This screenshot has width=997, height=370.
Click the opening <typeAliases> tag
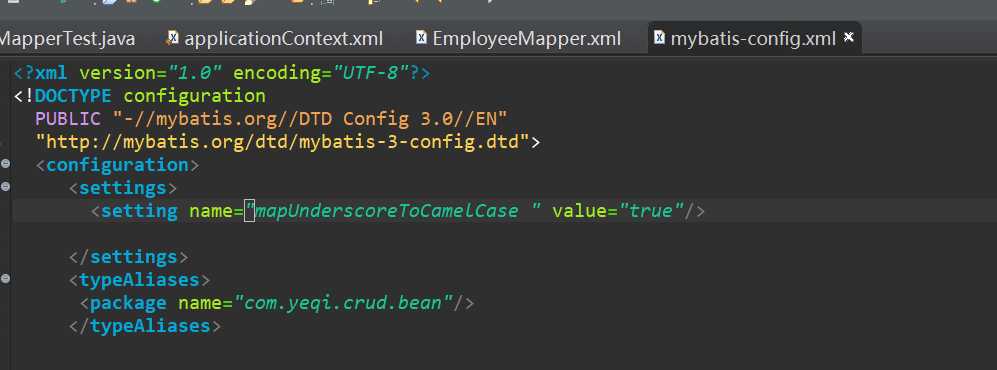[139, 280]
